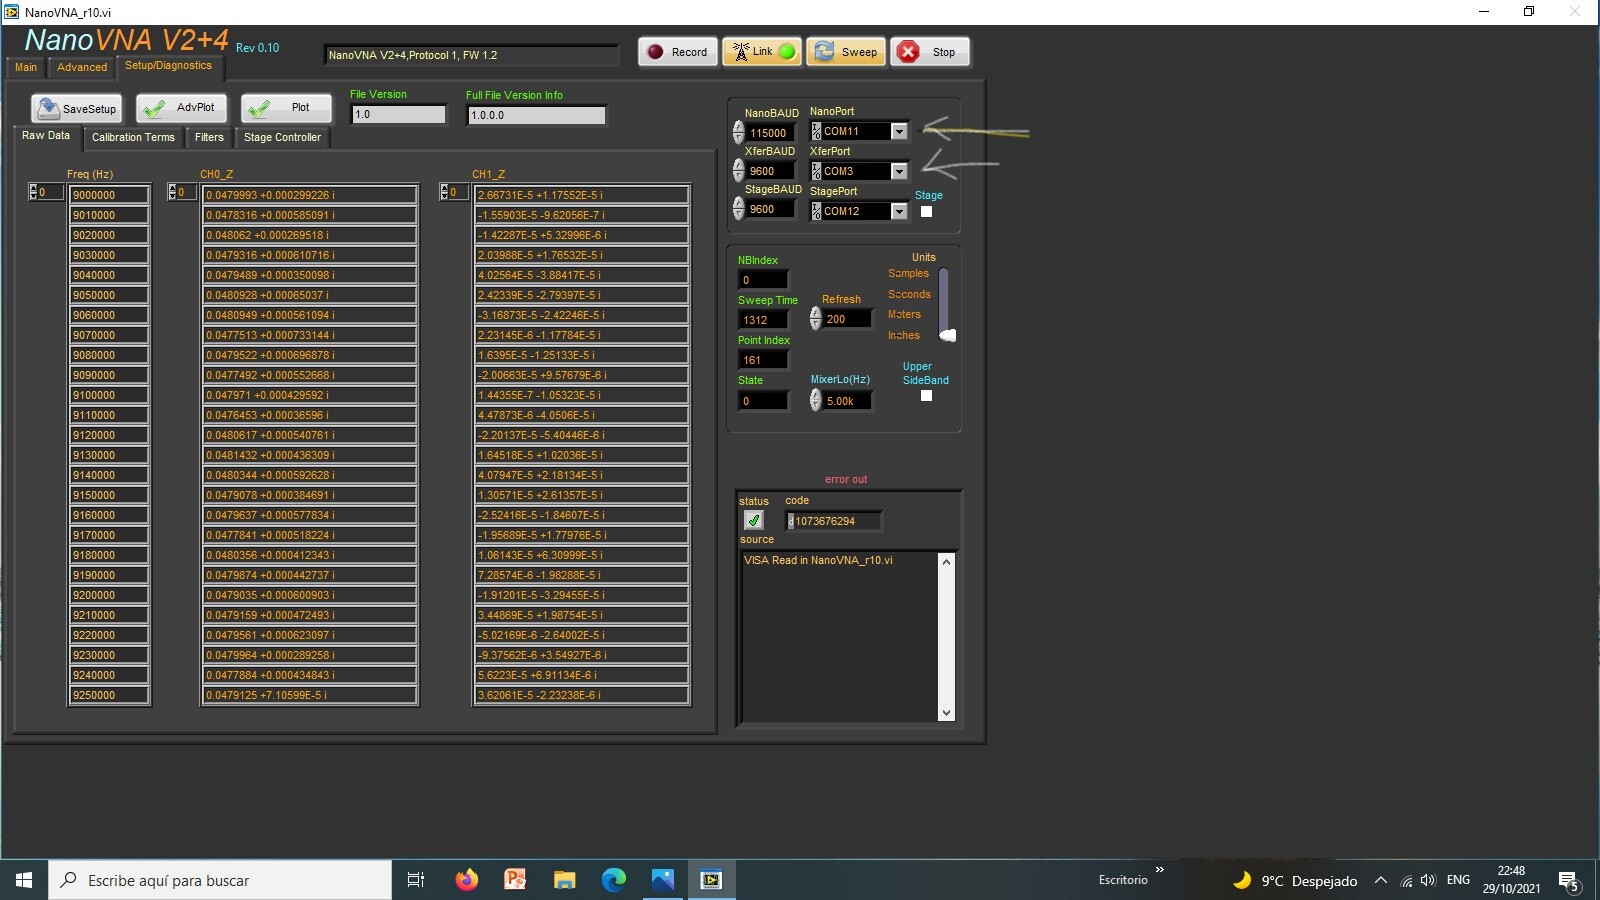Screen dimensions: 1600x900
Task: Enable the Stage checkbox
Action: click(x=926, y=211)
